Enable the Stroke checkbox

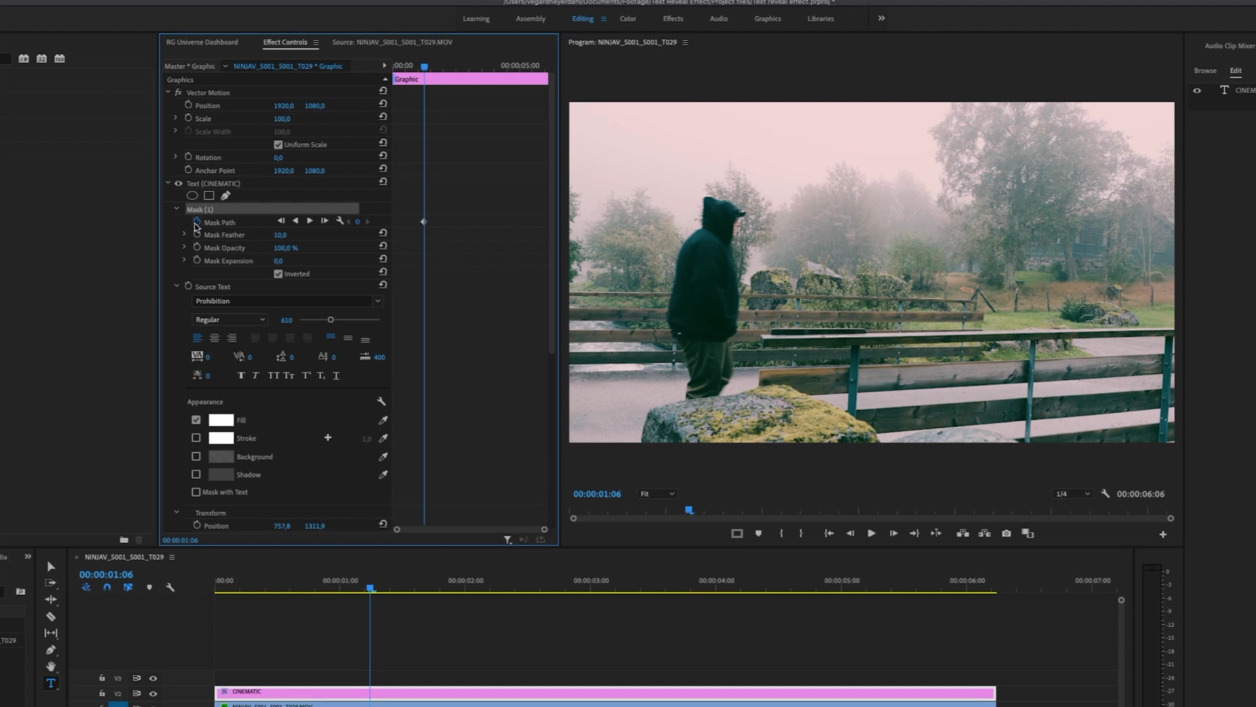tap(196, 438)
